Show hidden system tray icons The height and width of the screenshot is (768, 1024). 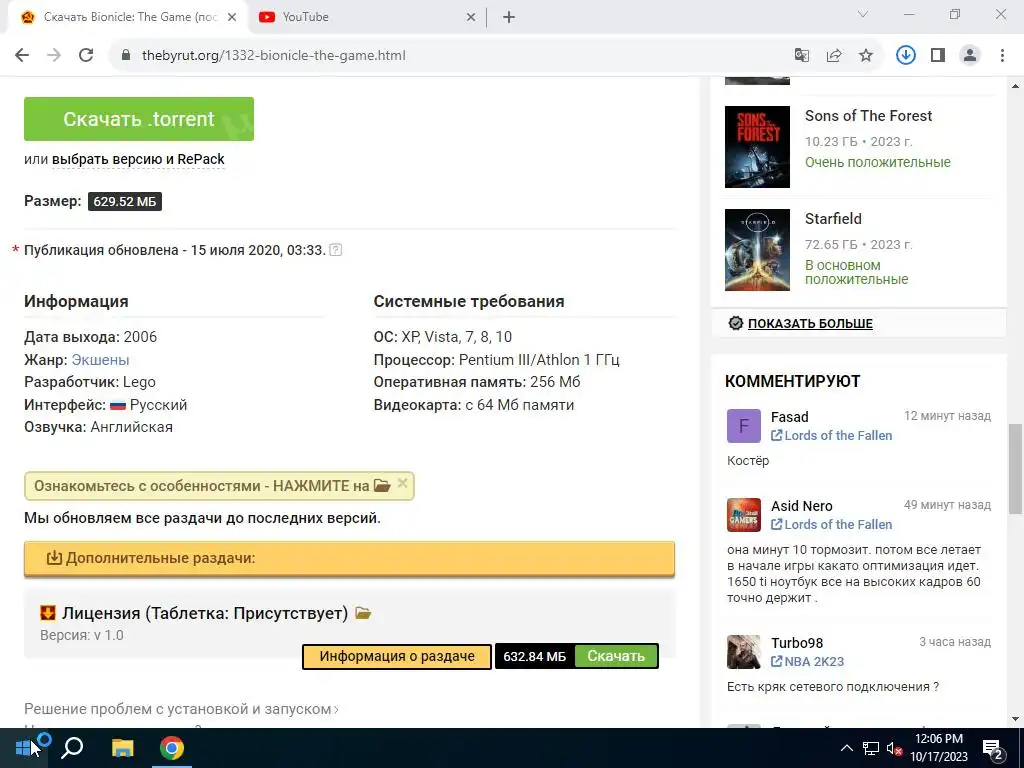[x=846, y=748]
